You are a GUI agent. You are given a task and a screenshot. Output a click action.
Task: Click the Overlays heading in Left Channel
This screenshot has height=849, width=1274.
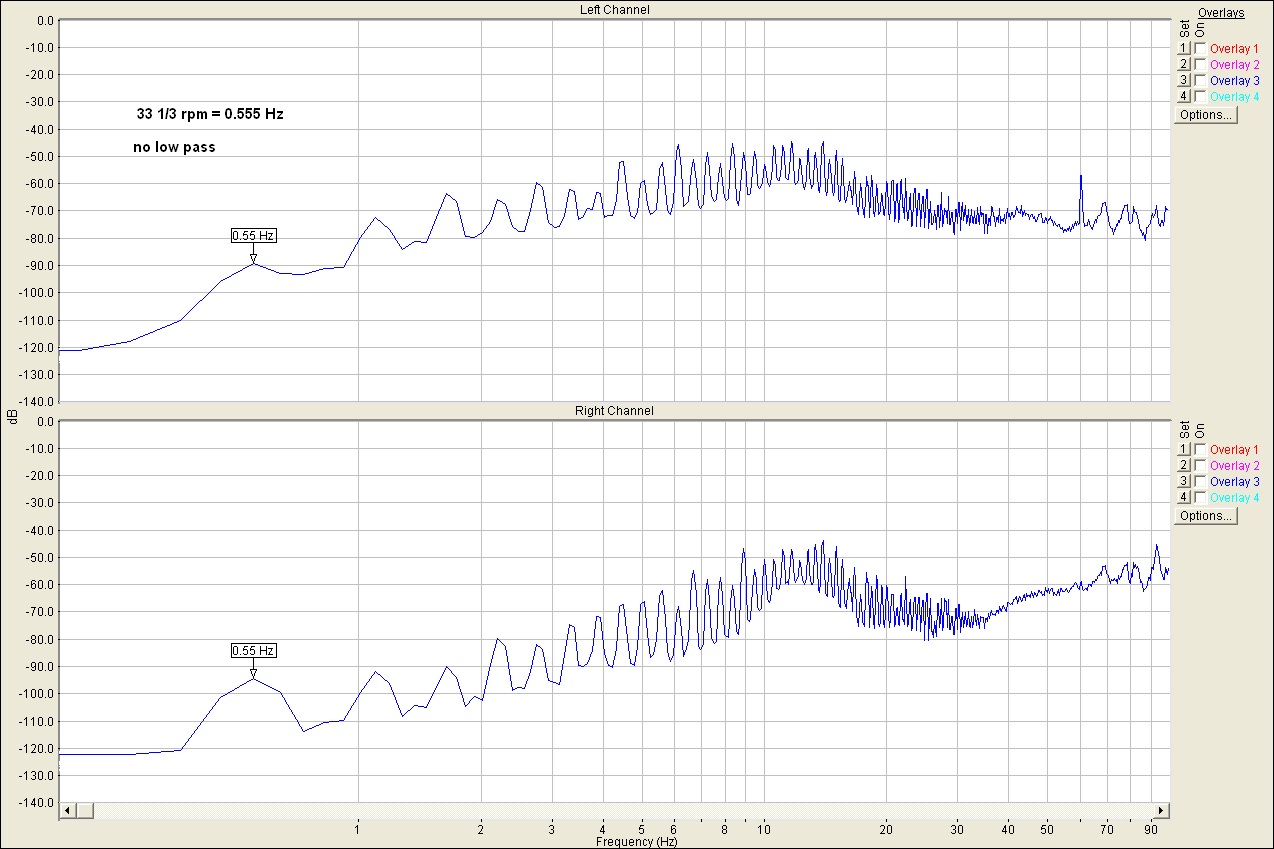1221,13
